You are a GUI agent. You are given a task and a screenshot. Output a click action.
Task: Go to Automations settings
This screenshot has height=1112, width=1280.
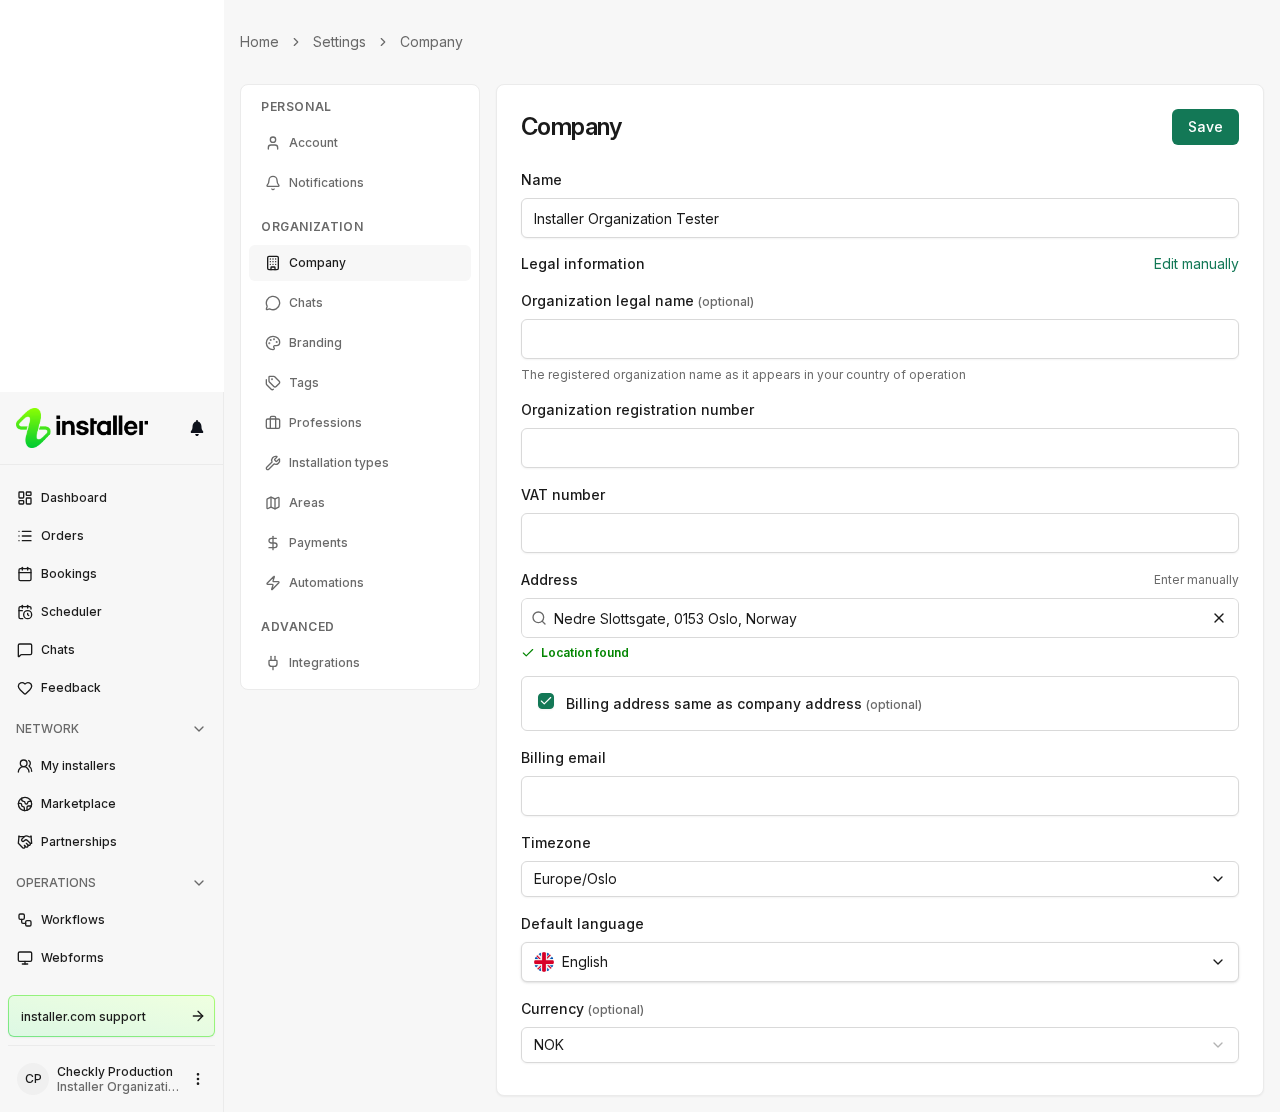(360, 583)
